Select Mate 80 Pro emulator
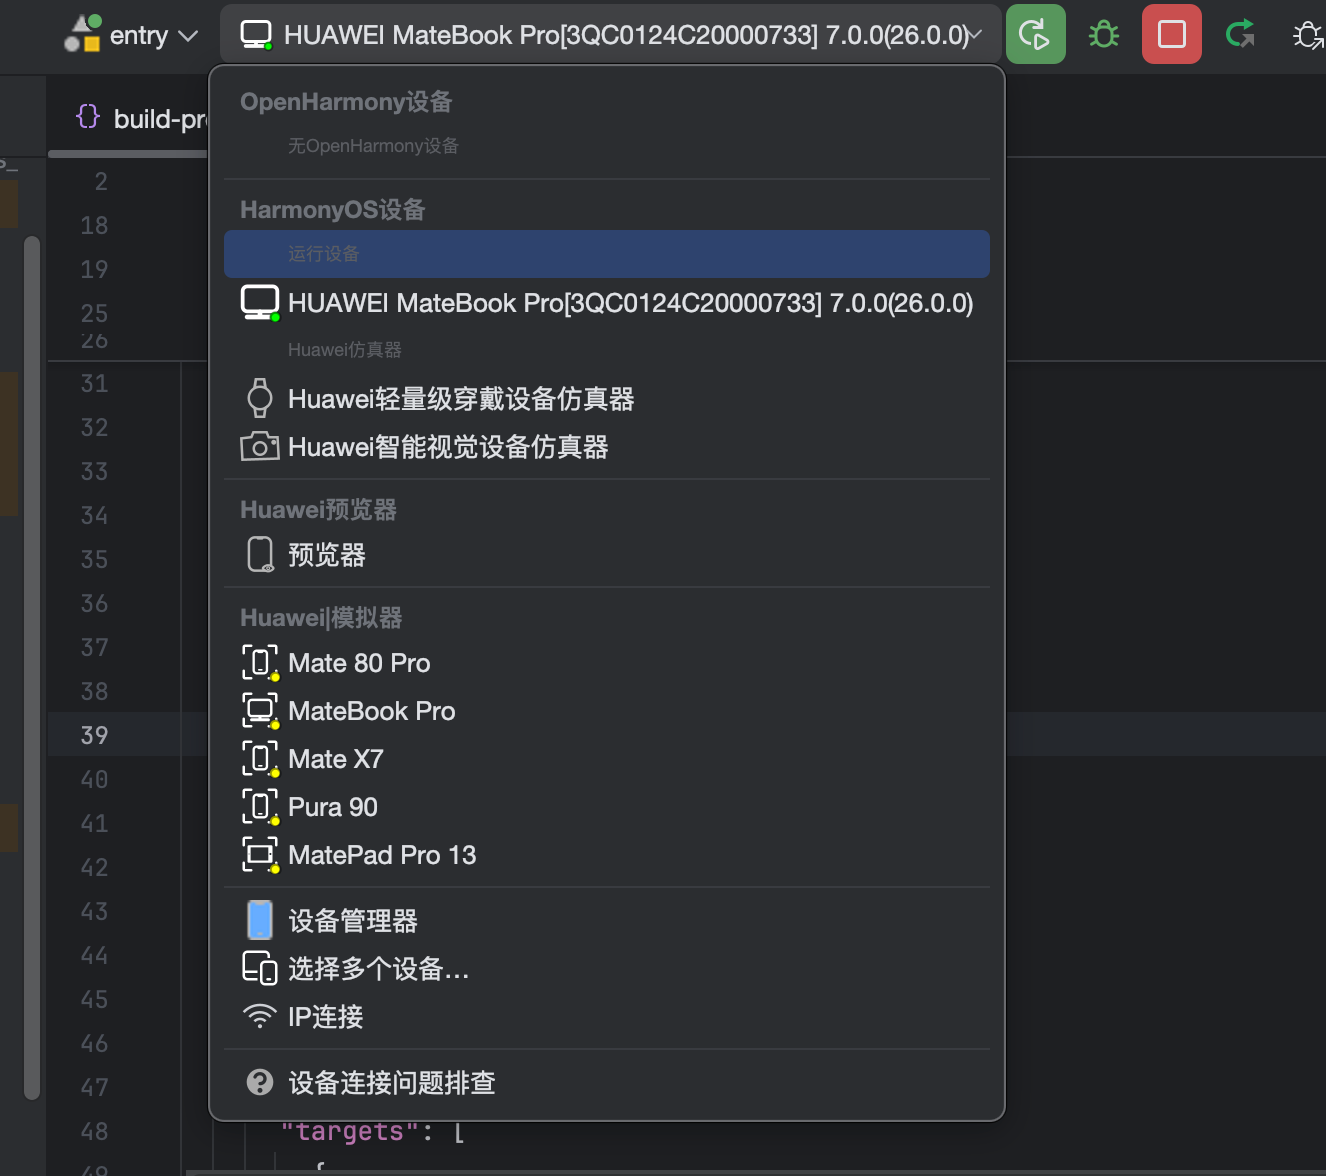The height and width of the screenshot is (1176, 1326). (x=607, y=663)
